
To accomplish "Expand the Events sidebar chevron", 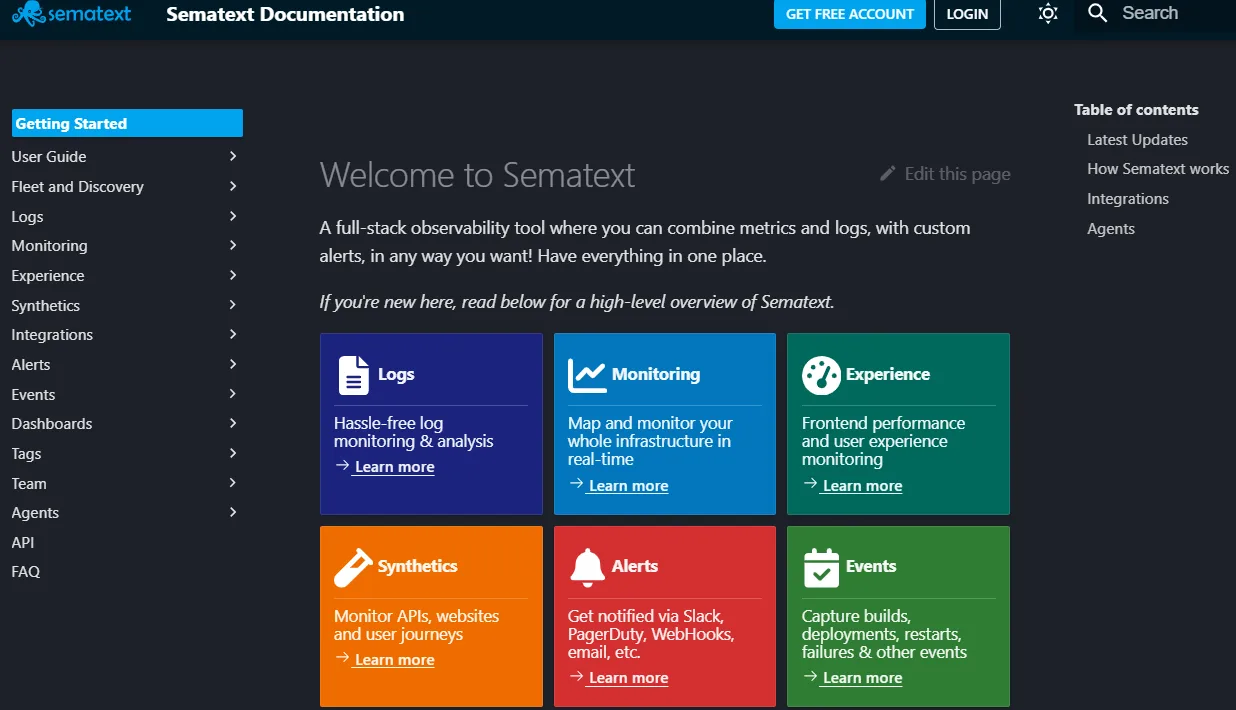I will (x=233, y=394).
